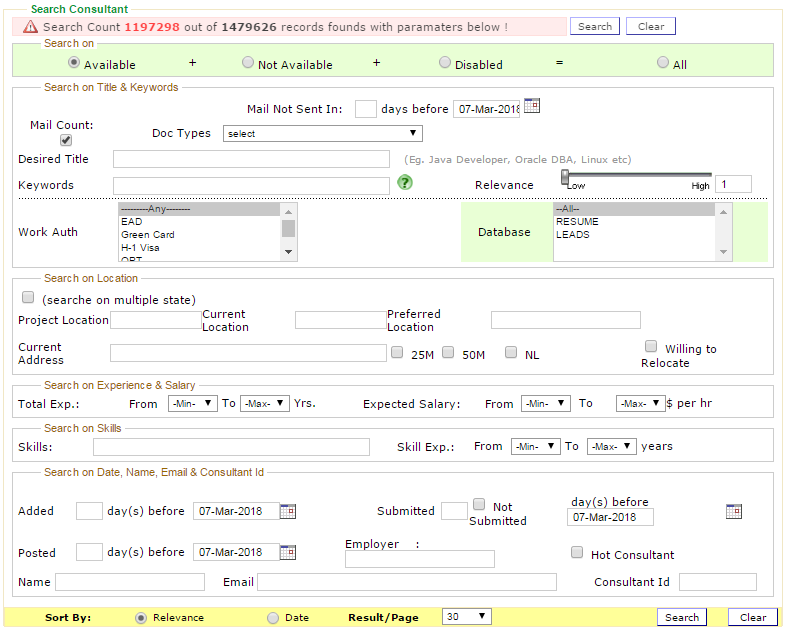Open Total Exp. From -Min- dropdown
Viewport: 786px width, 642px height.
coord(193,403)
